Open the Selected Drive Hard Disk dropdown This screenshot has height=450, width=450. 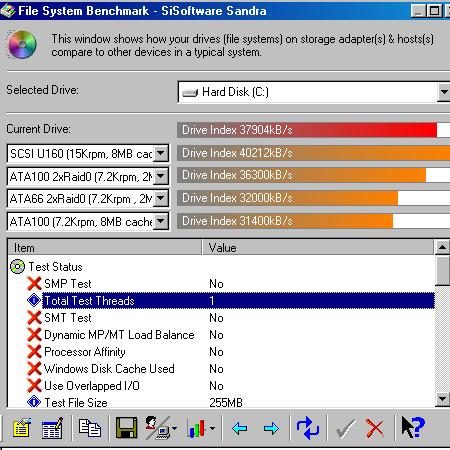point(444,92)
